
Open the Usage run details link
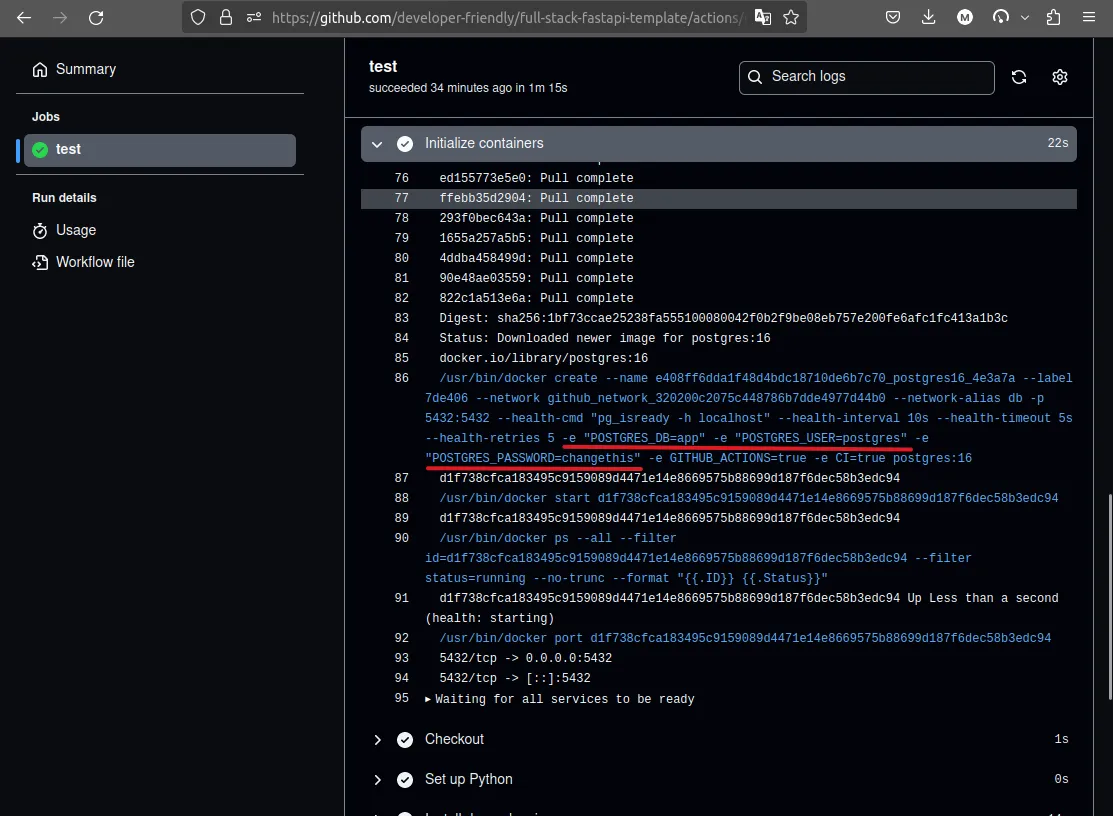(75, 230)
